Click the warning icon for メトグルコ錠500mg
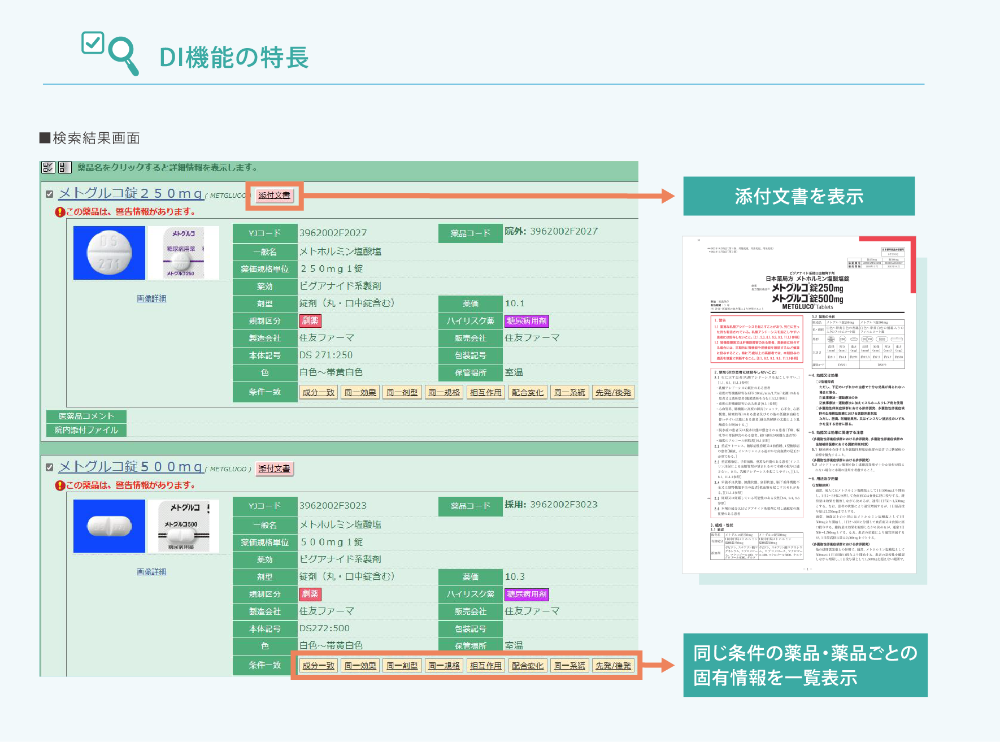This screenshot has height=742, width=1000. click(60, 486)
